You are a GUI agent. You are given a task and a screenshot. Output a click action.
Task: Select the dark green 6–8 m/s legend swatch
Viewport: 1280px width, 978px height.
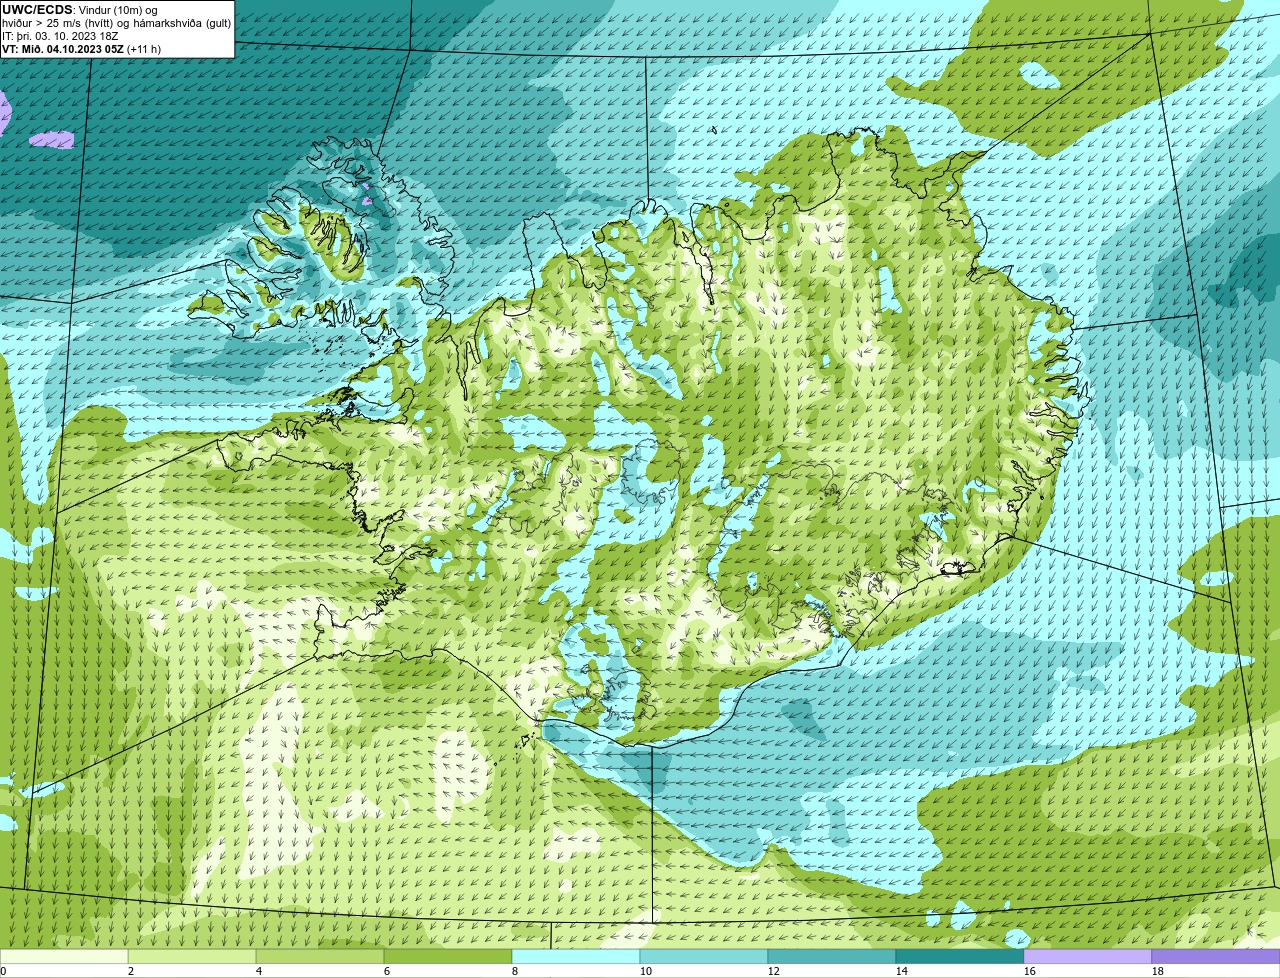pyautogui.click(x=448, y=957)
